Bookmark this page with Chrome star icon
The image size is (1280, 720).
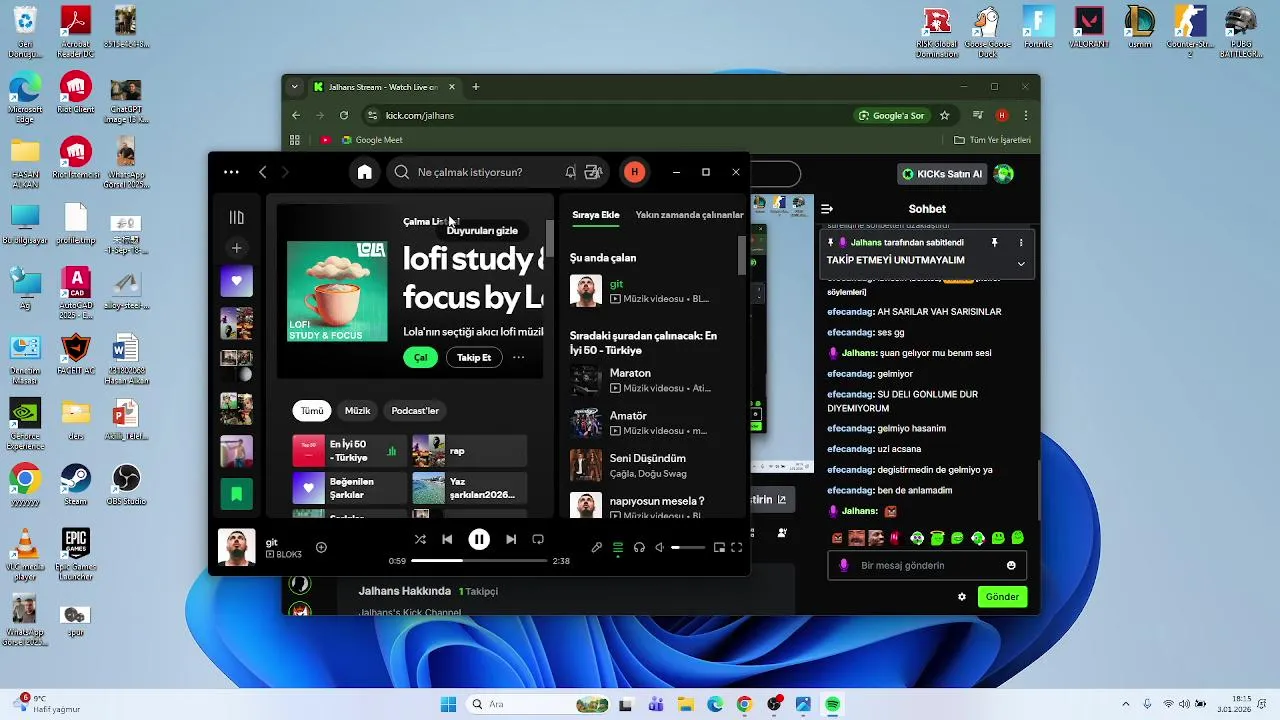coord(944,115)
